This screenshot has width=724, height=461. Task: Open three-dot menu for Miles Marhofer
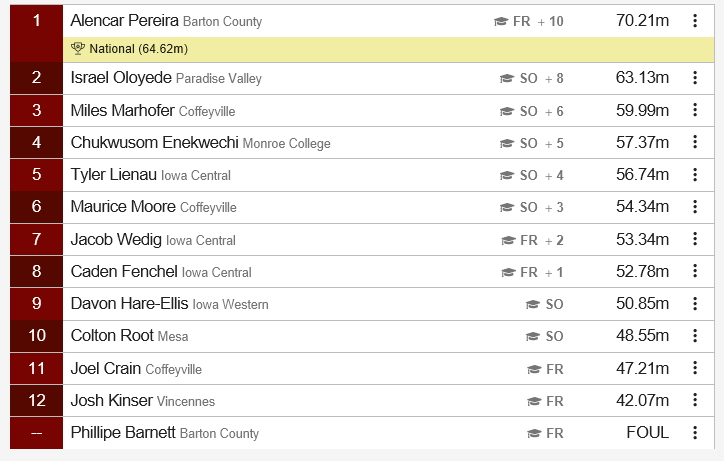point(695,110)
